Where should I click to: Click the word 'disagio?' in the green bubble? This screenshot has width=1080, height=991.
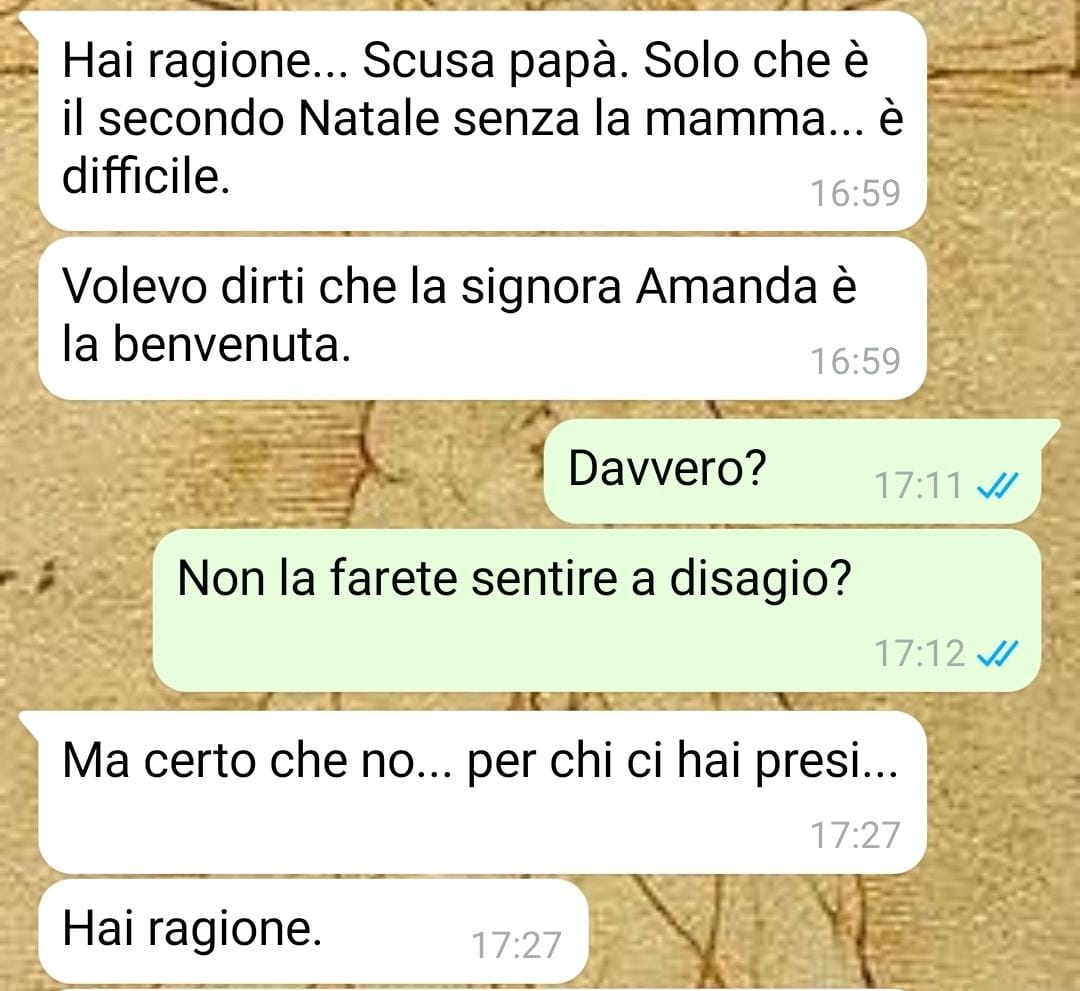click(x=760, y=578)
